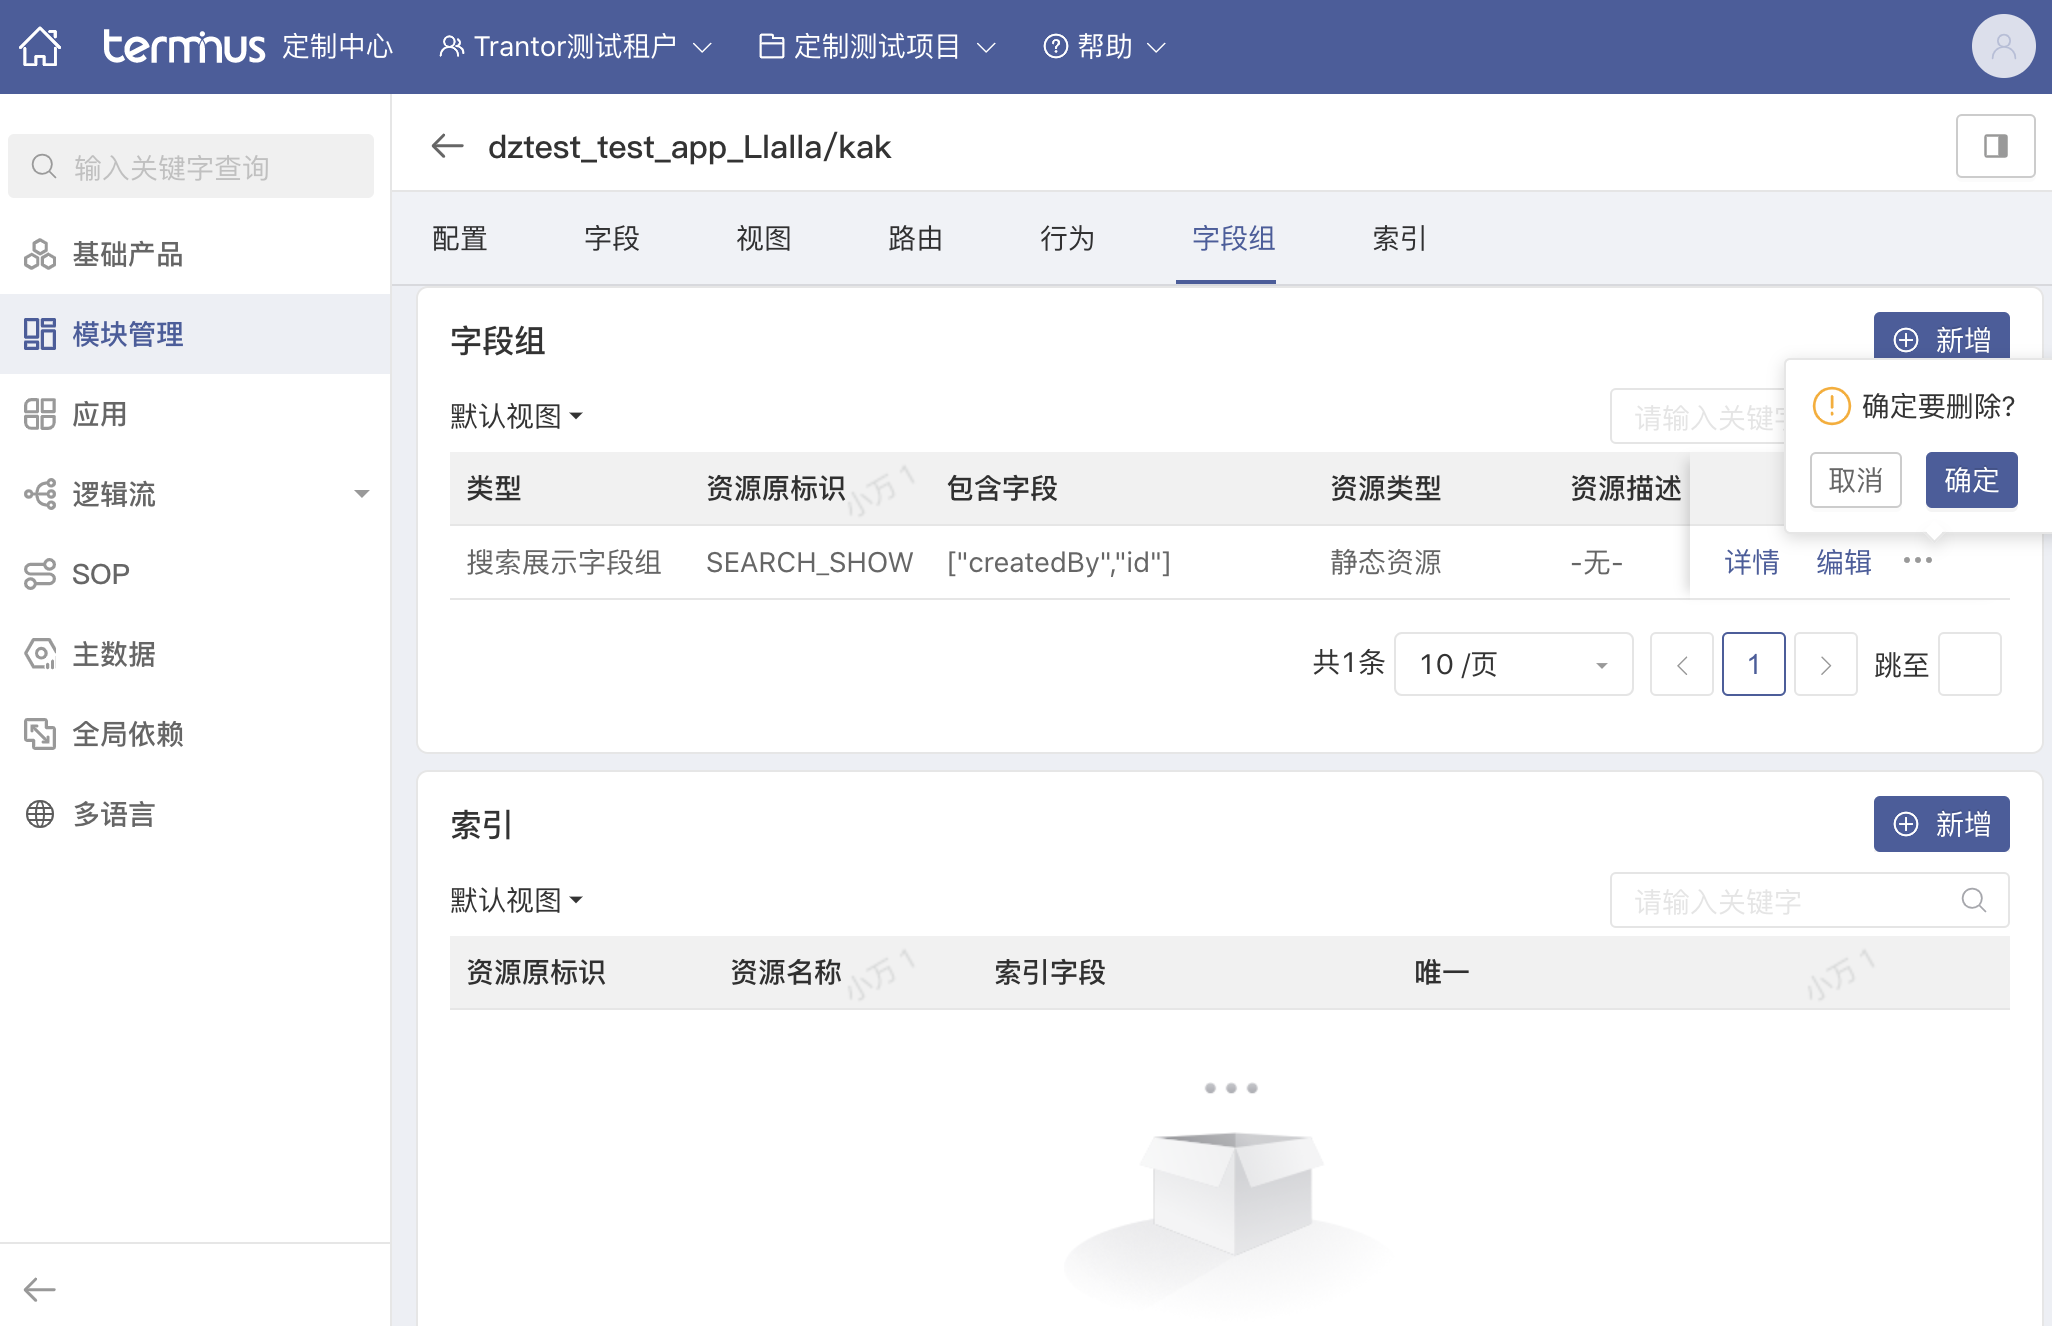Click the search icon in 索引 keyword box
Viewport: 2052px width, 1326px height.
point(1974,901)
